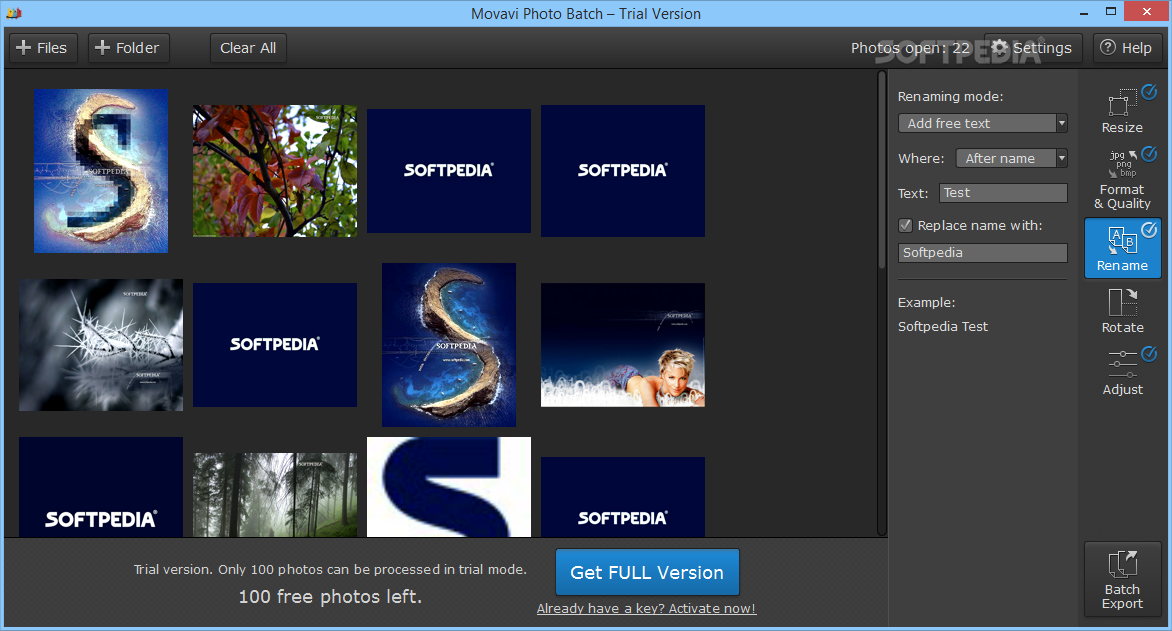Select the blonde woman thumbnail
Image resolution: width=1172 pixels, height=631 pixels.
(x=623, y=345)
